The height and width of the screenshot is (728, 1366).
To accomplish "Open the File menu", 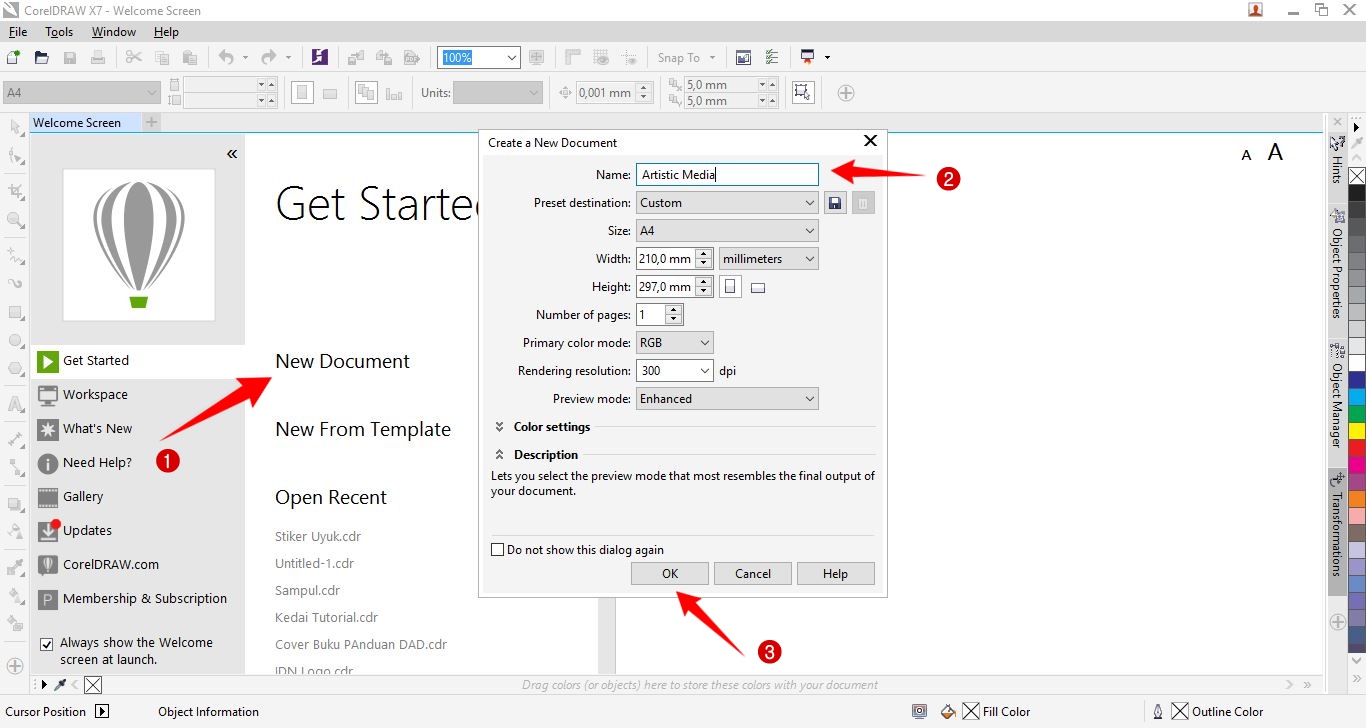I will pyautogui.click(x=18, y=32).
